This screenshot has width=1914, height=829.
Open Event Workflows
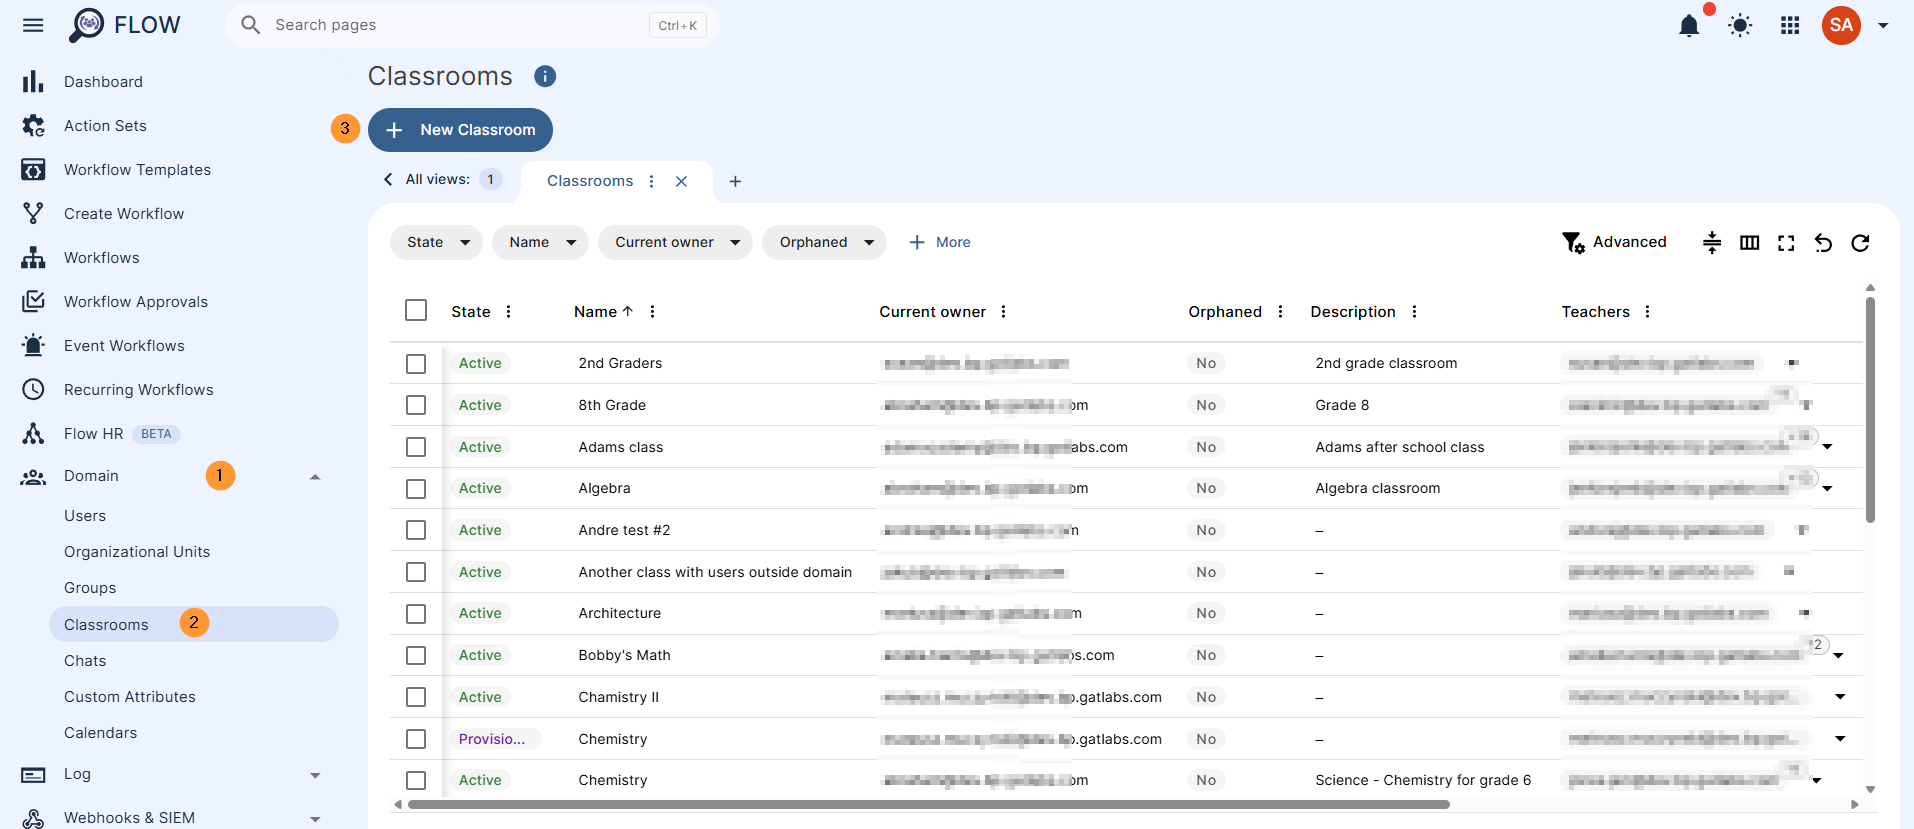coord(124,346)
